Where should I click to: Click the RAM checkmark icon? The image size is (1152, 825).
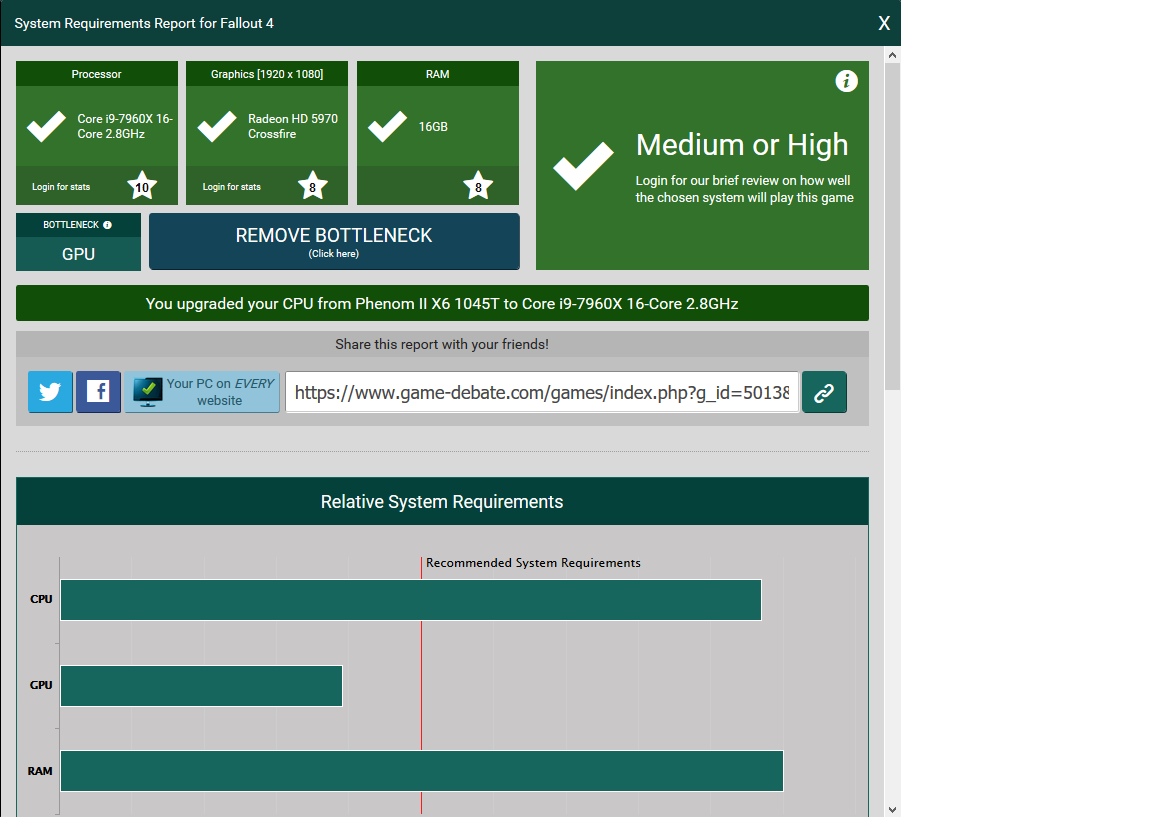(387, 126)
